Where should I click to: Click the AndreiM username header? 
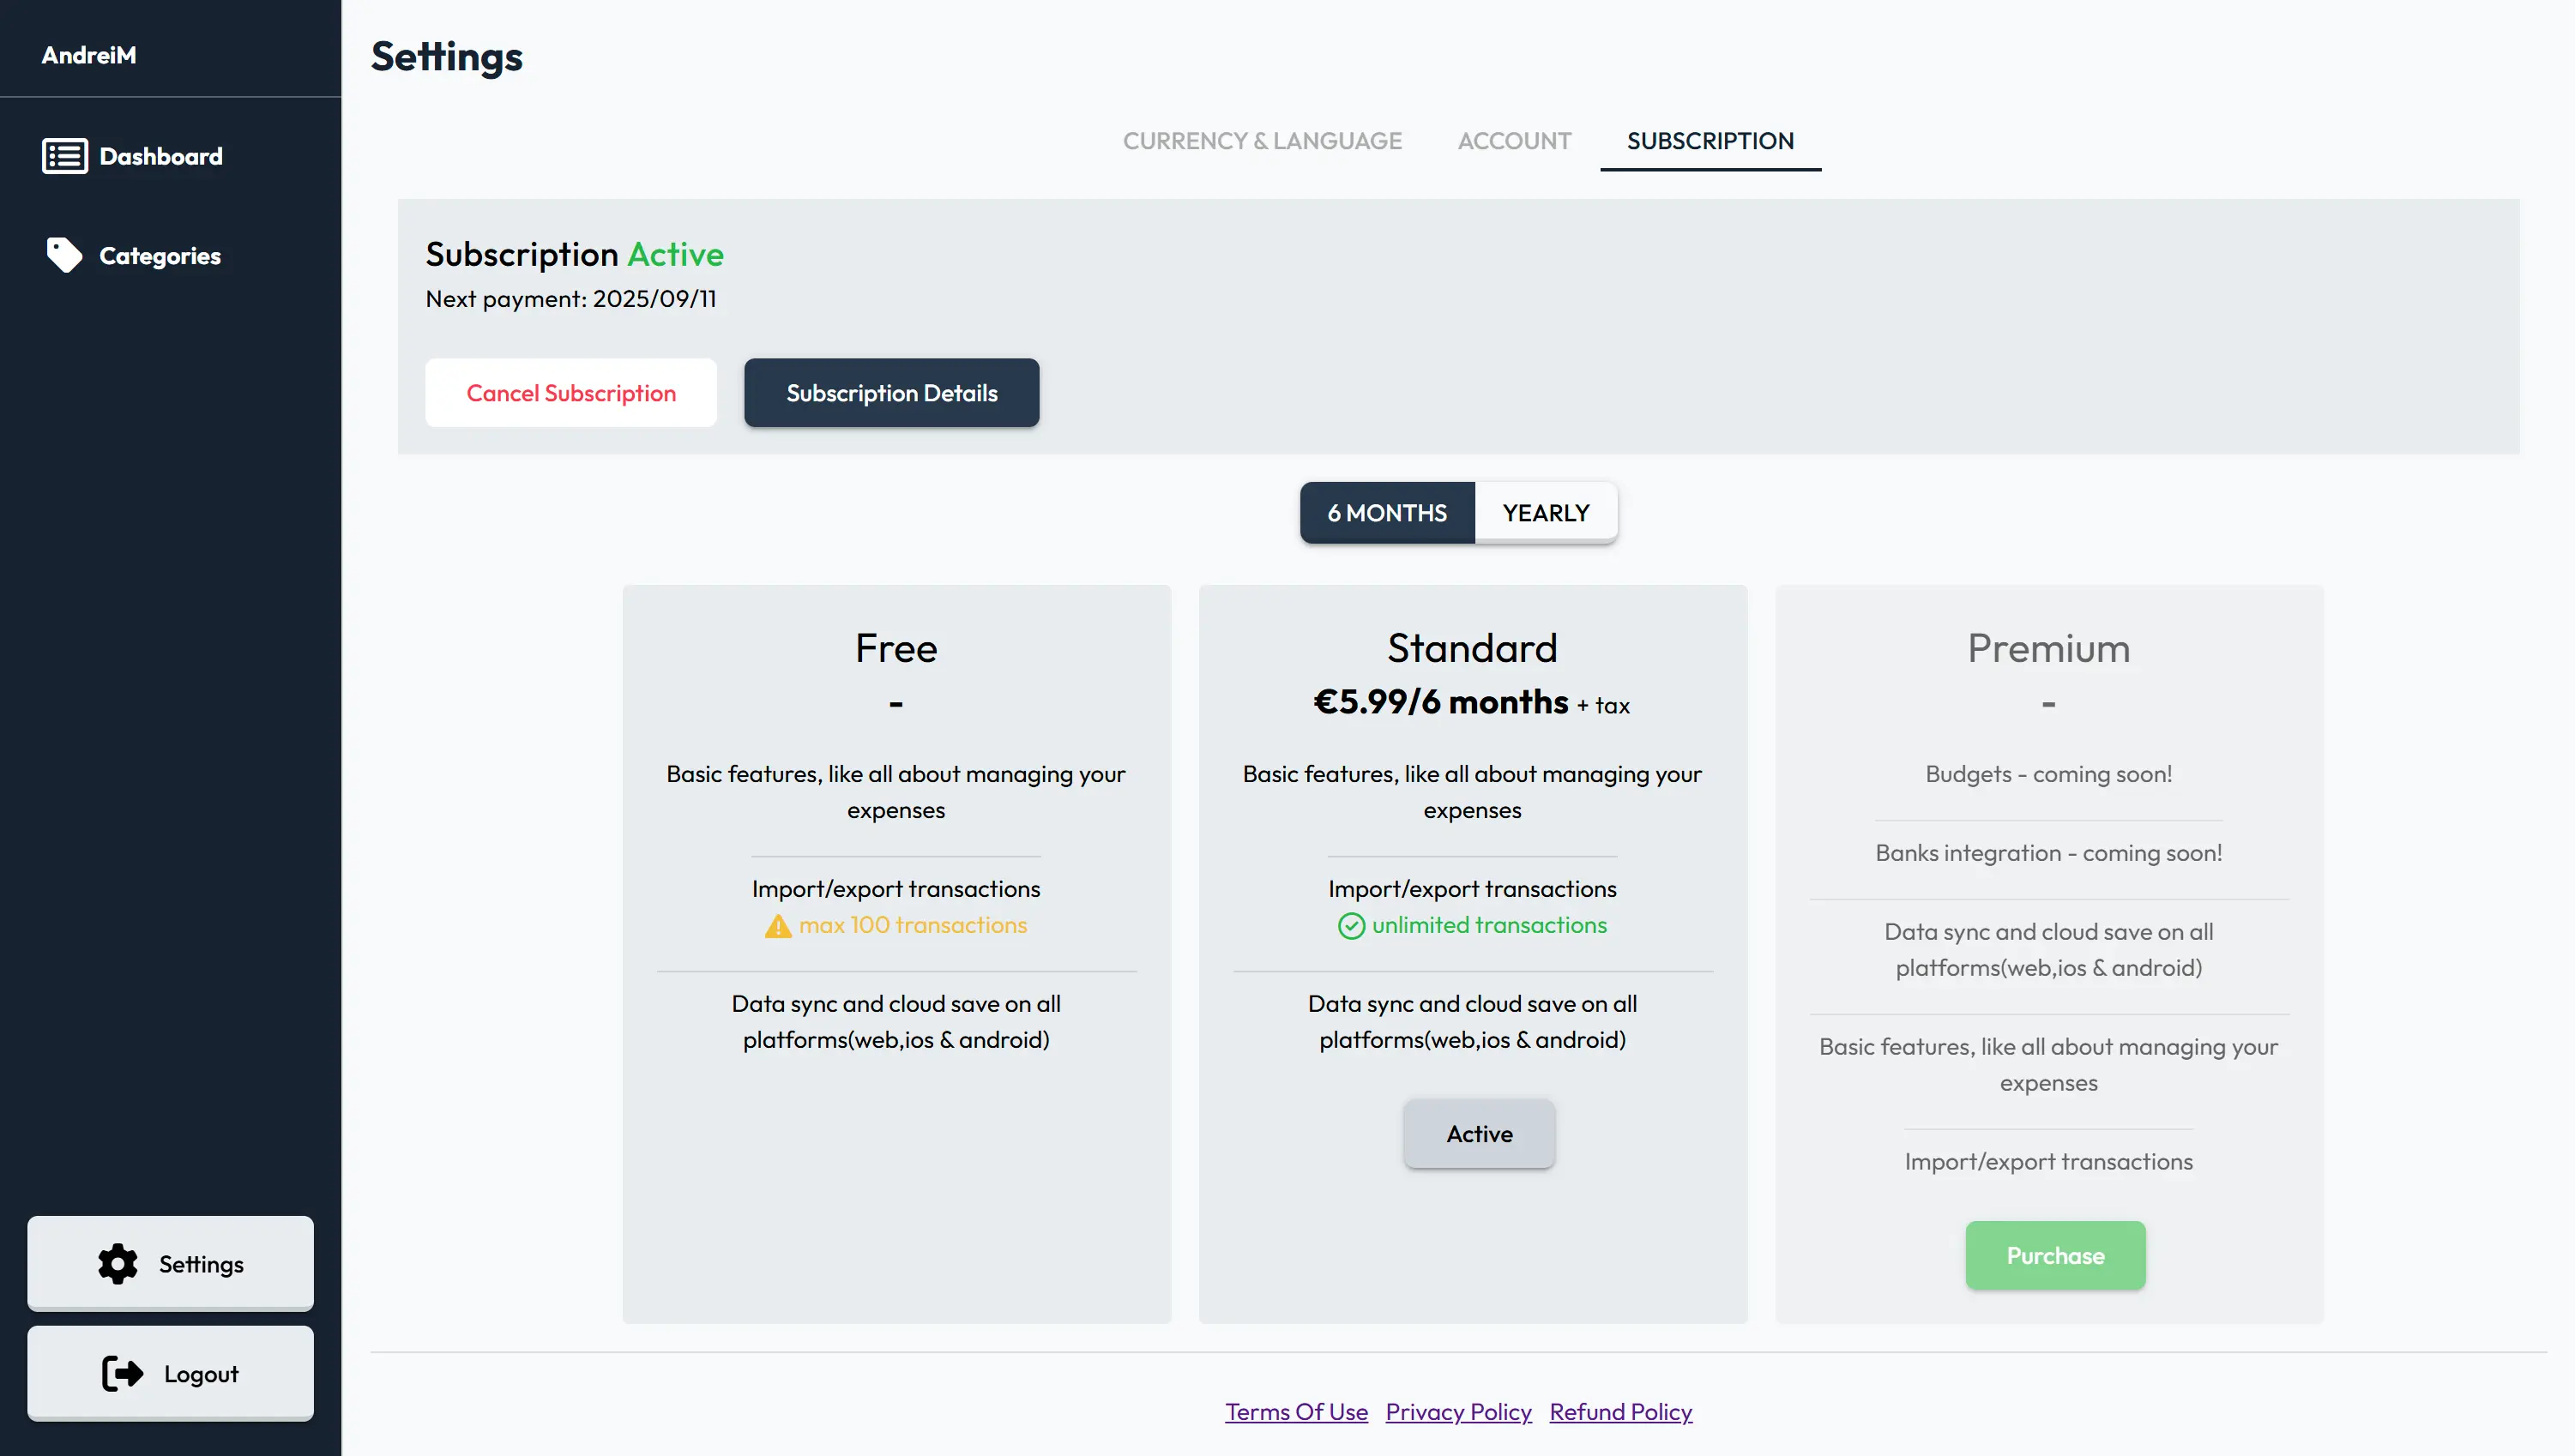89,55
